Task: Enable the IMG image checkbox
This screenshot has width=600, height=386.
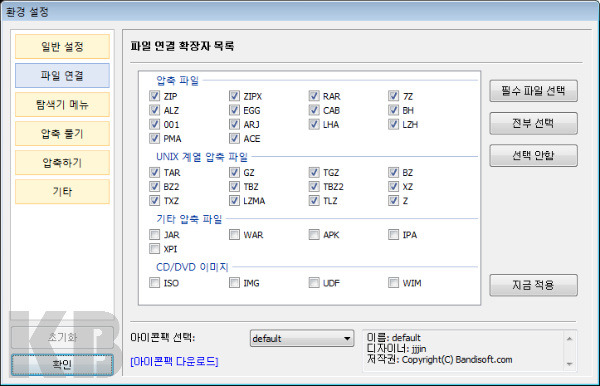Action: 234,283
